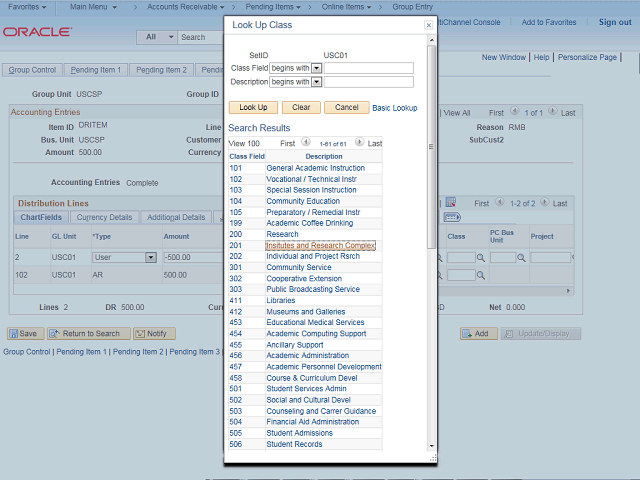Open Description operator dropdown
This screenshot has height=480, width=640.
coord(316,82)
